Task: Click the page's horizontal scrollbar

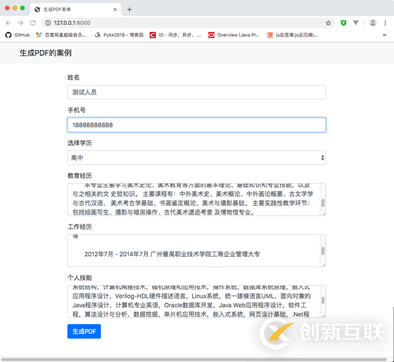Action: (x=194, y=360)
